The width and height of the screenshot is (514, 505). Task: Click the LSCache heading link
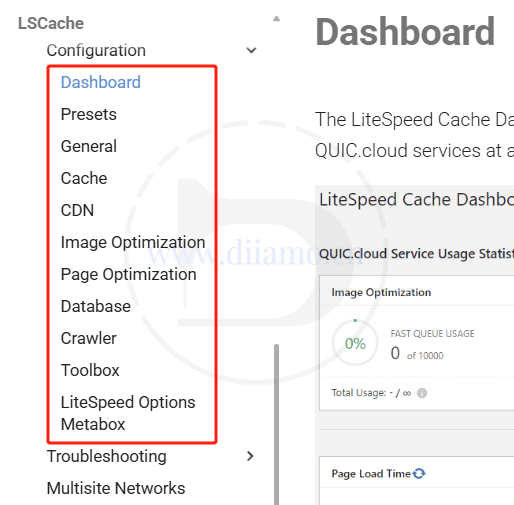tap(51, 23)
